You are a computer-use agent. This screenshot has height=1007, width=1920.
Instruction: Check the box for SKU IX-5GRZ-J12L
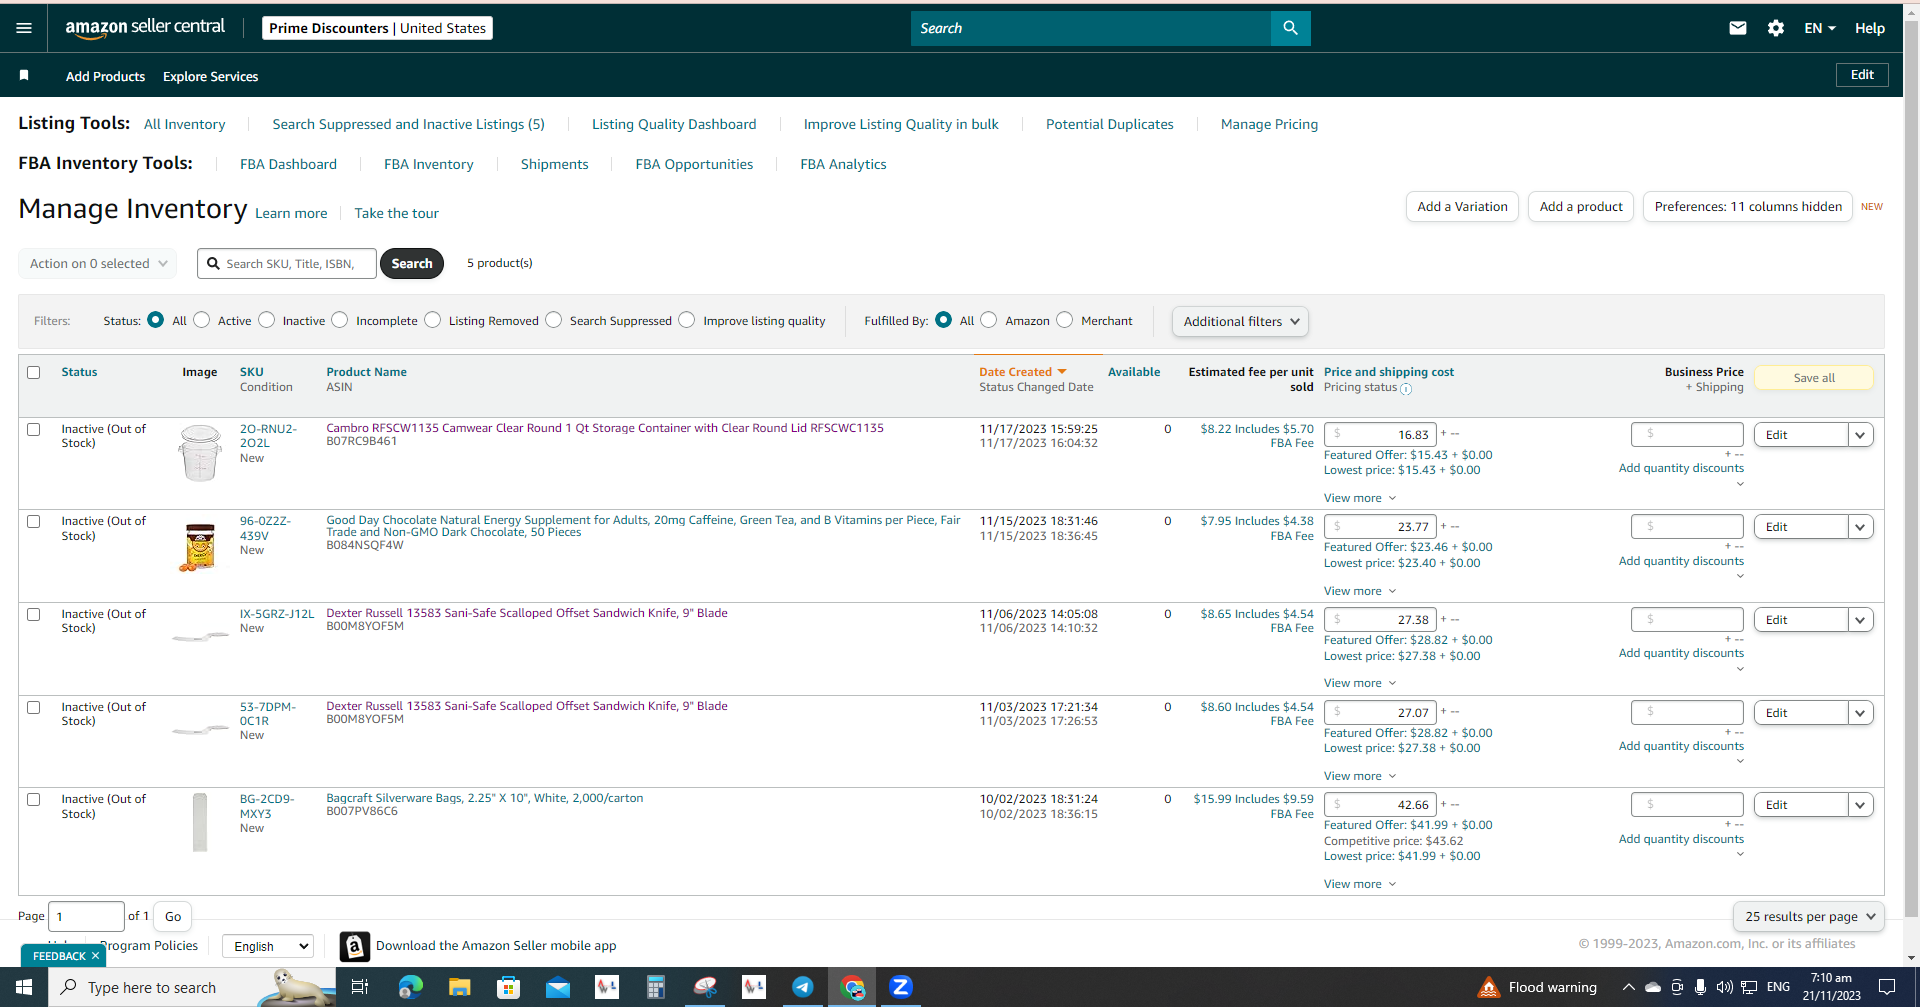34,614
